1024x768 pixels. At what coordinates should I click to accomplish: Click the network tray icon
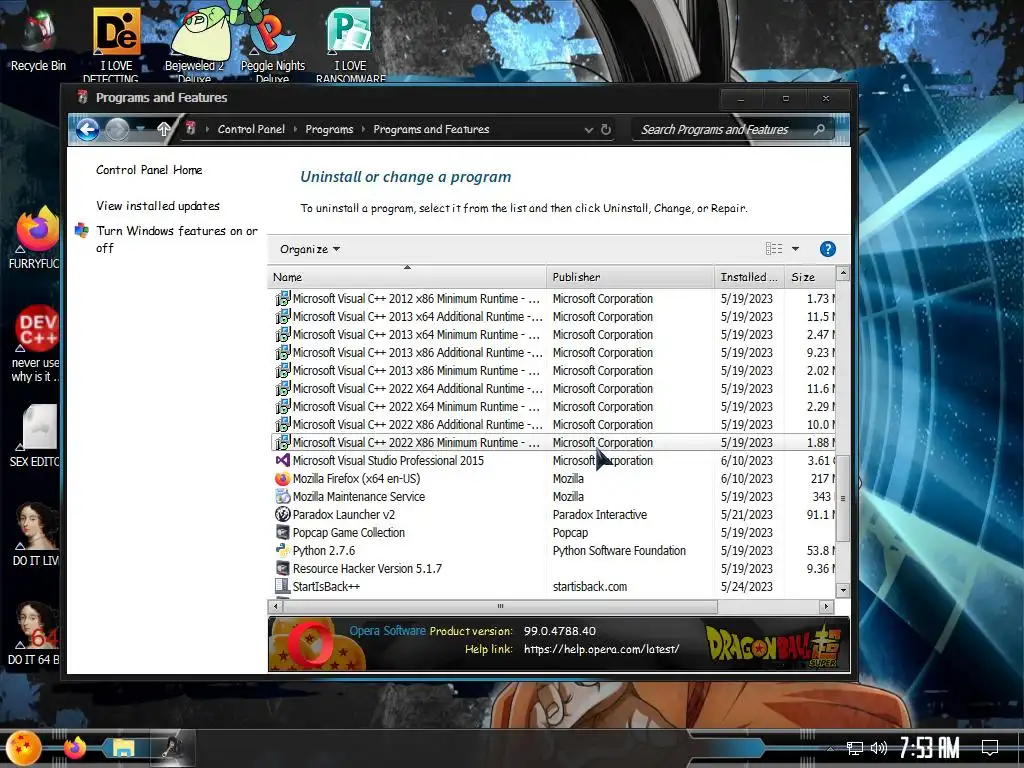click(x=855, y=748)
